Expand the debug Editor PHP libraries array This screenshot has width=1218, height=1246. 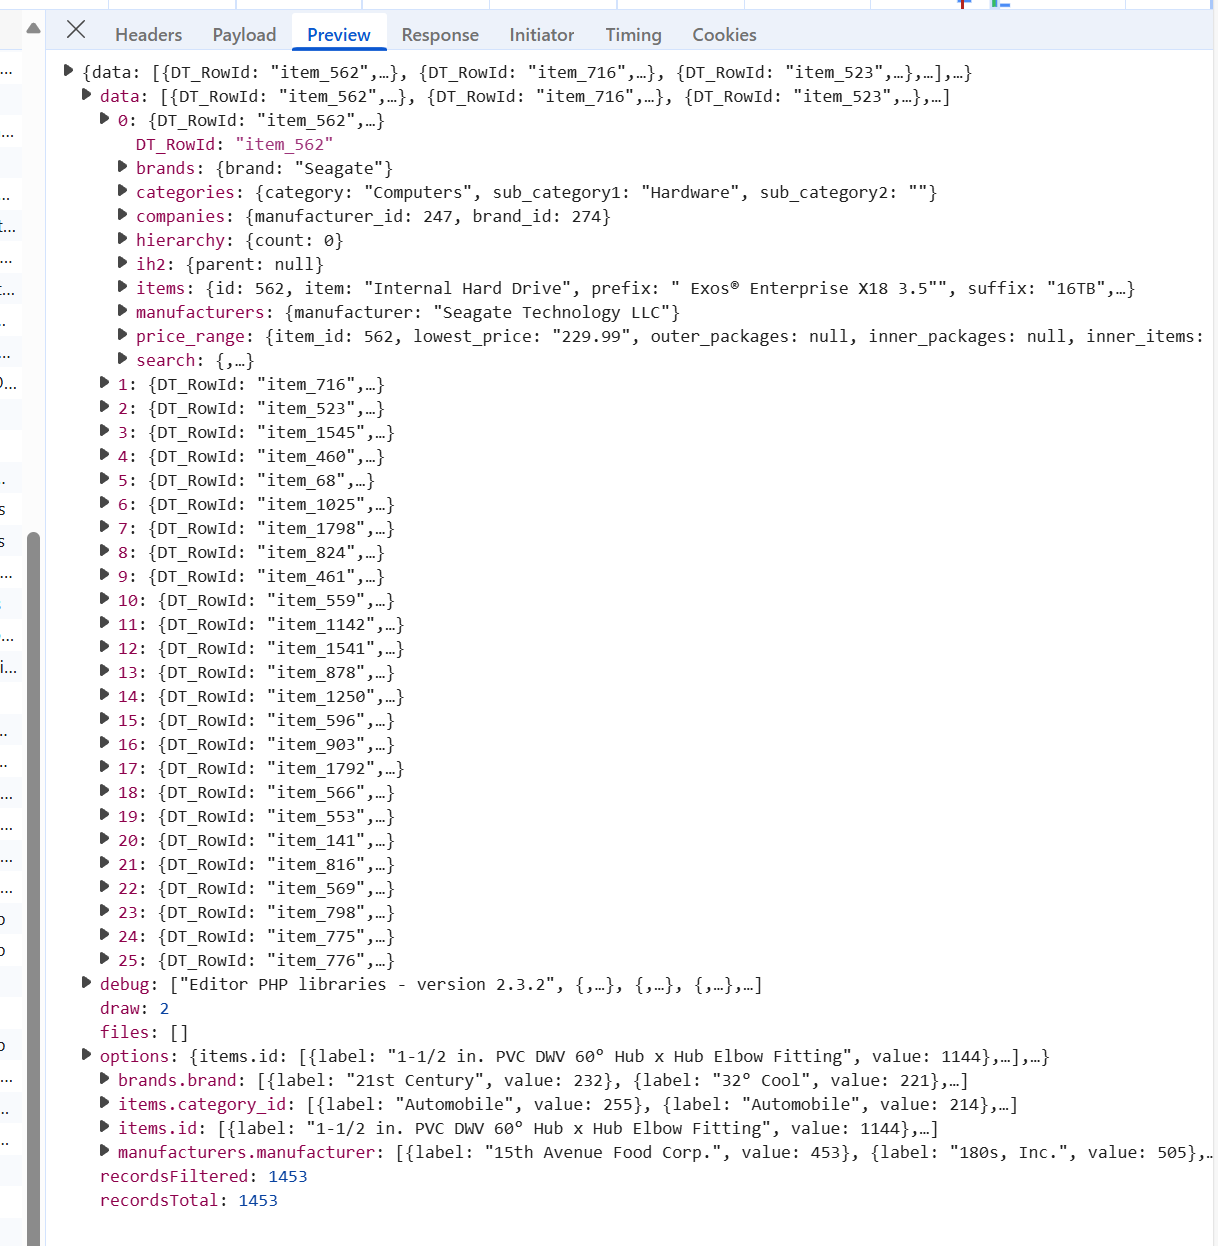tap(86, 982)
